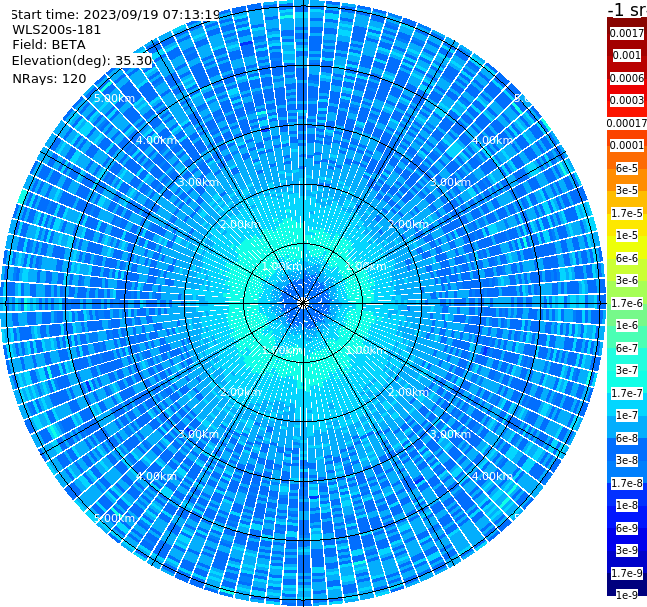The height and width of the screenshot is (607, 647).
Task: Select the 3e-8 colorbar label
Action: [x=627, y=460]
